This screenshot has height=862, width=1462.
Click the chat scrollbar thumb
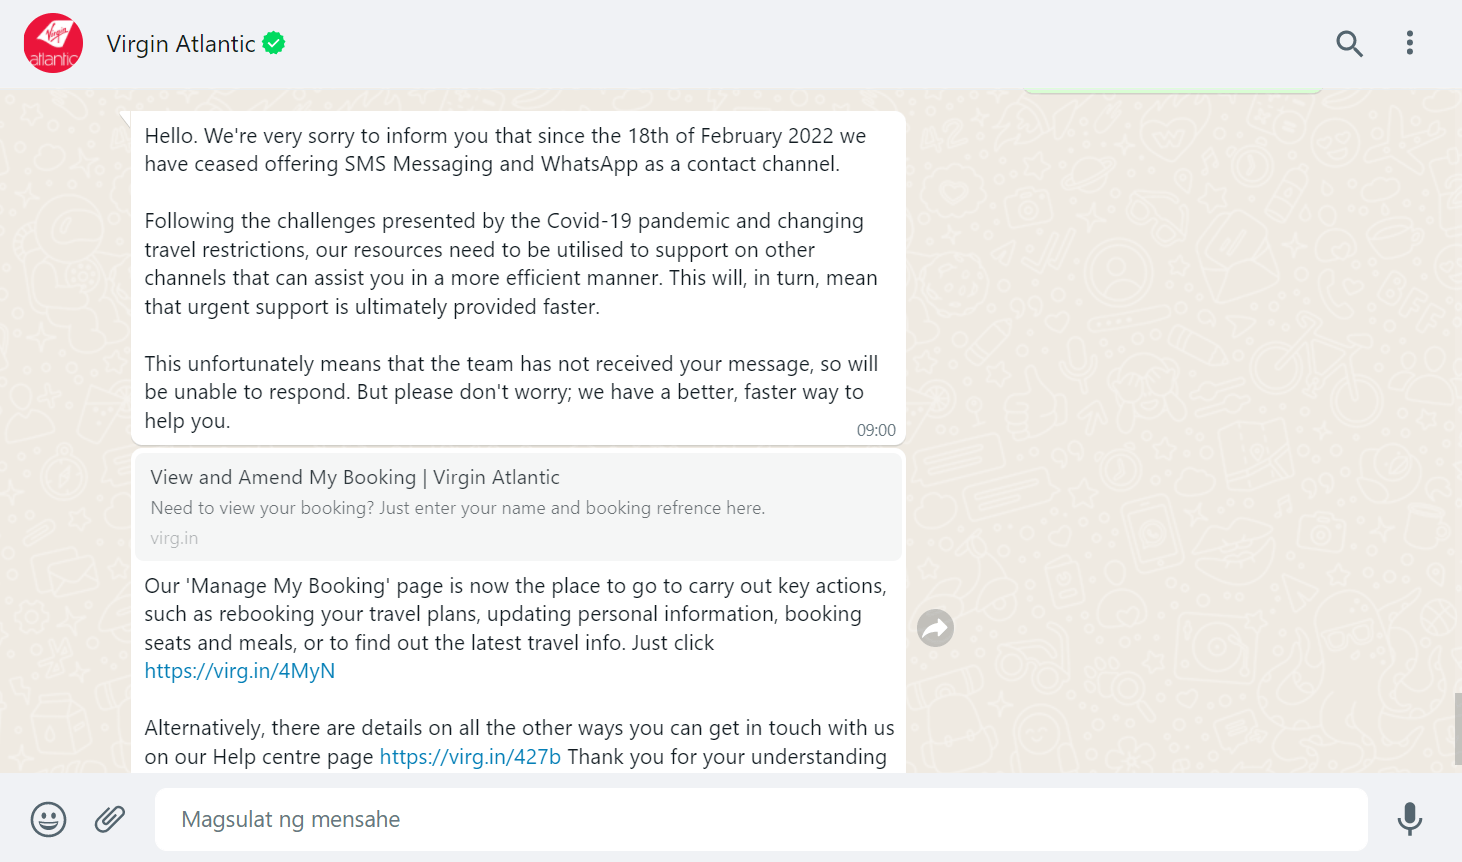click(1457, 729)
